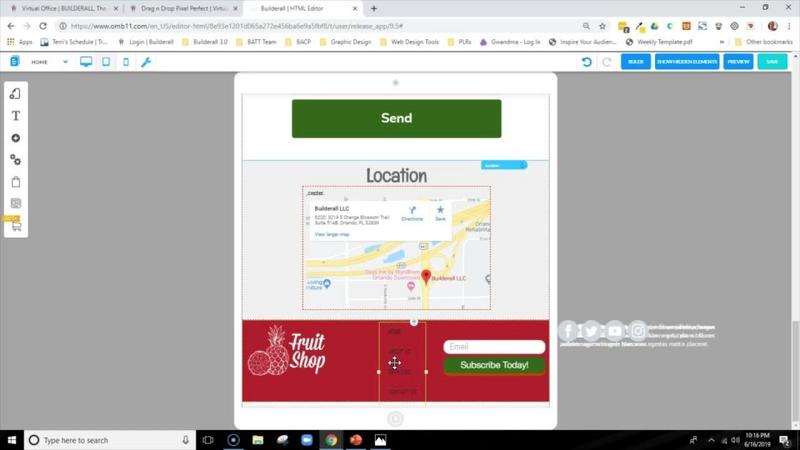Open the Windows Start menu
The height and width of the screenshot is (450, 800).
[12, 440]
